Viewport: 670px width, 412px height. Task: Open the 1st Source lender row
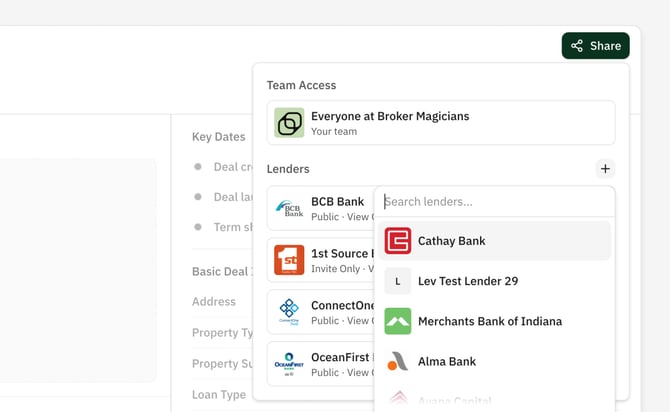320,260
